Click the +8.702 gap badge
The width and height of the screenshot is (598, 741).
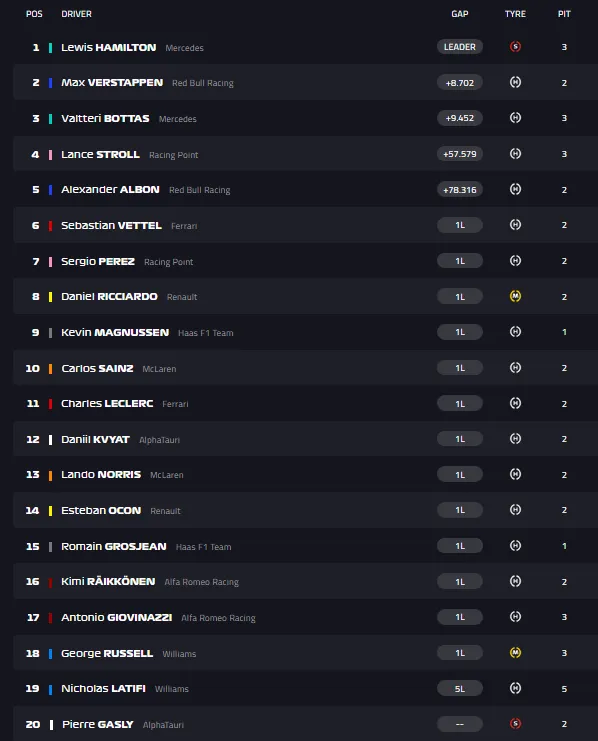(x=459, y=83)
